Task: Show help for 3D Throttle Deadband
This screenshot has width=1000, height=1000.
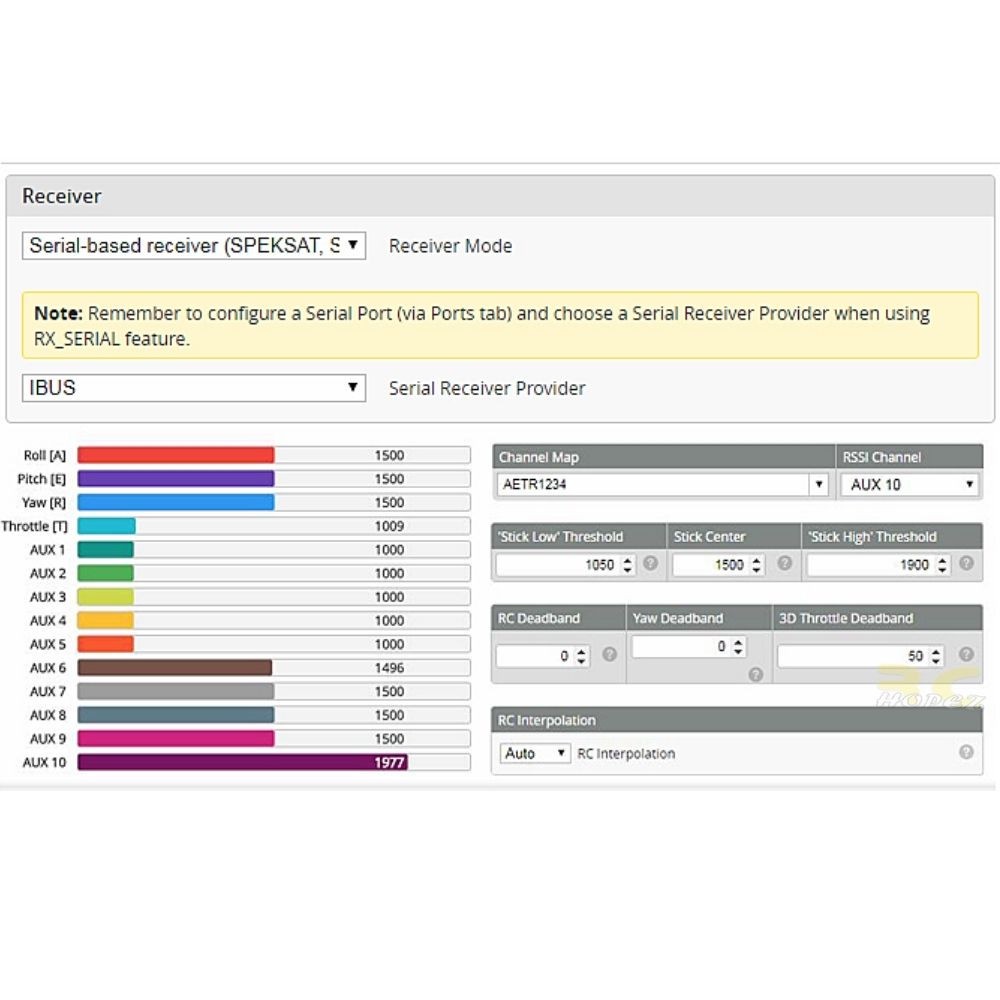Action: 966,655
